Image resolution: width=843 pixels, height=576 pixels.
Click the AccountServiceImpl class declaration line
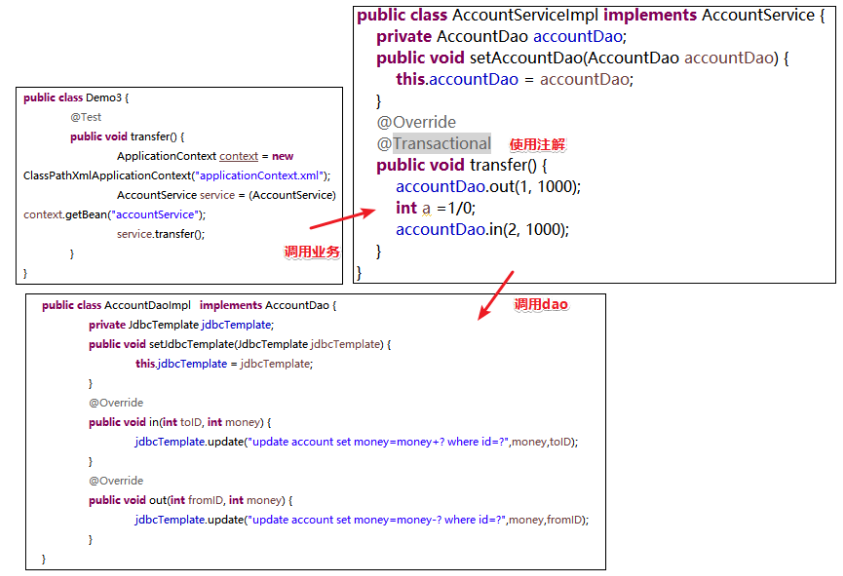pyautogui.click(x=590, y=15)
